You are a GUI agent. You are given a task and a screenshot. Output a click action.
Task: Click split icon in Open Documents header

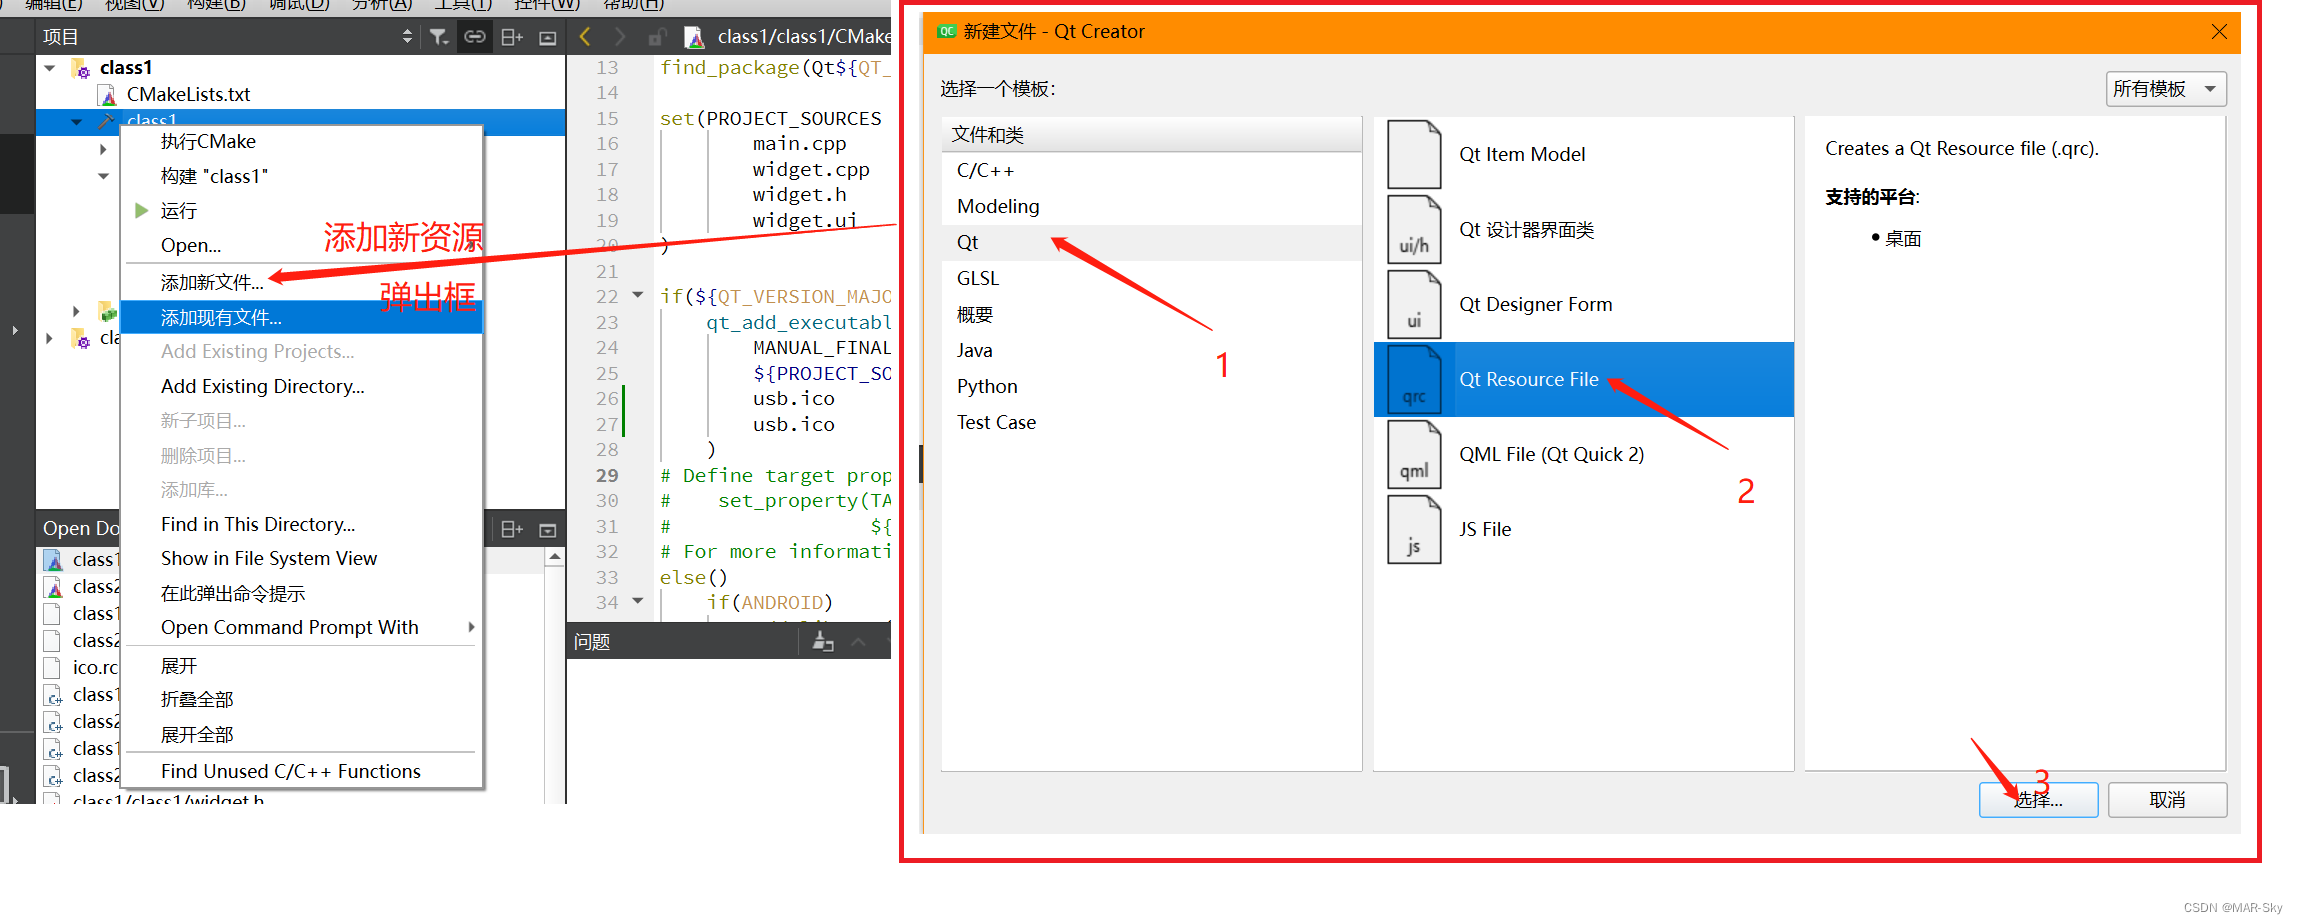512,529
